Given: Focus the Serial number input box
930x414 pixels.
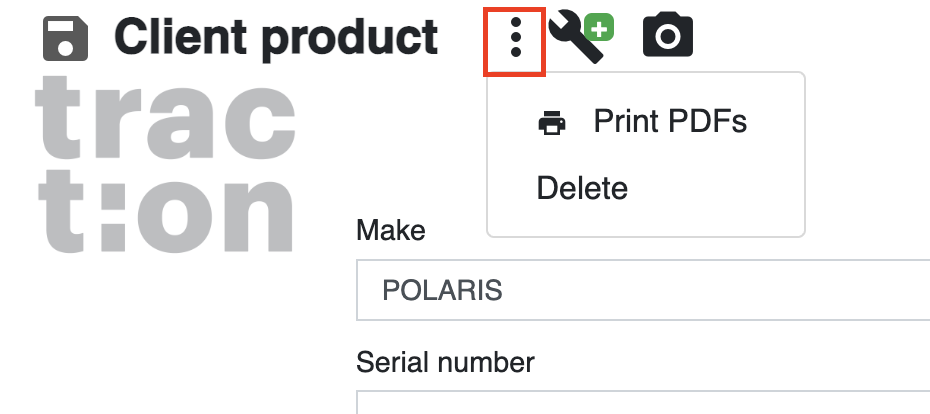Looking at the screenshot, I should [x=643, y=402].
